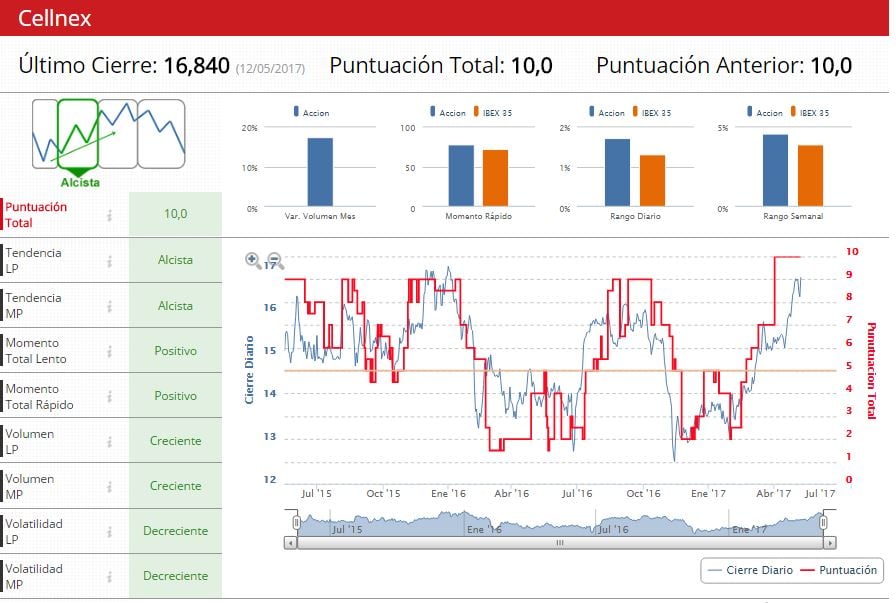
Task: Click orange IBEX 35 bar in Momento Rápido
Action: pyautogui.click(x=495, y=178)
